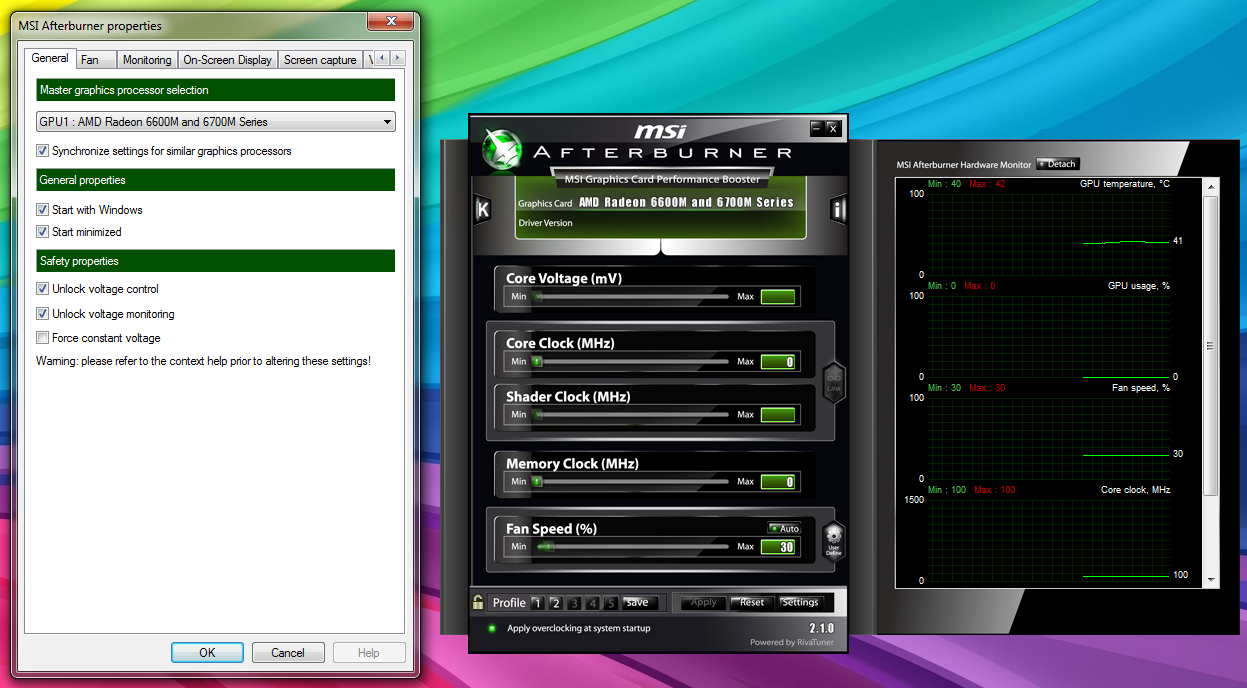The image size is (1247, 688).
Task: Detach the Hardware Monitor panel
Action: coord(1058,164)
